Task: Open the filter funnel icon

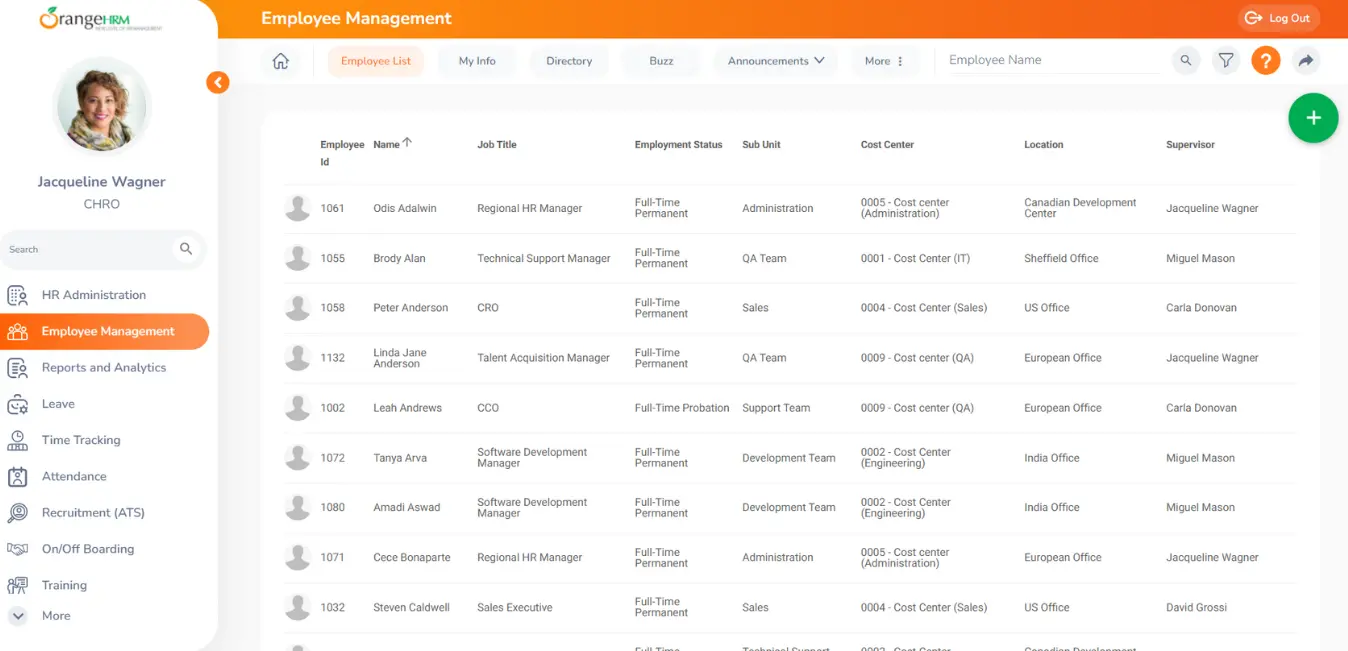Action: (1225, 61)
